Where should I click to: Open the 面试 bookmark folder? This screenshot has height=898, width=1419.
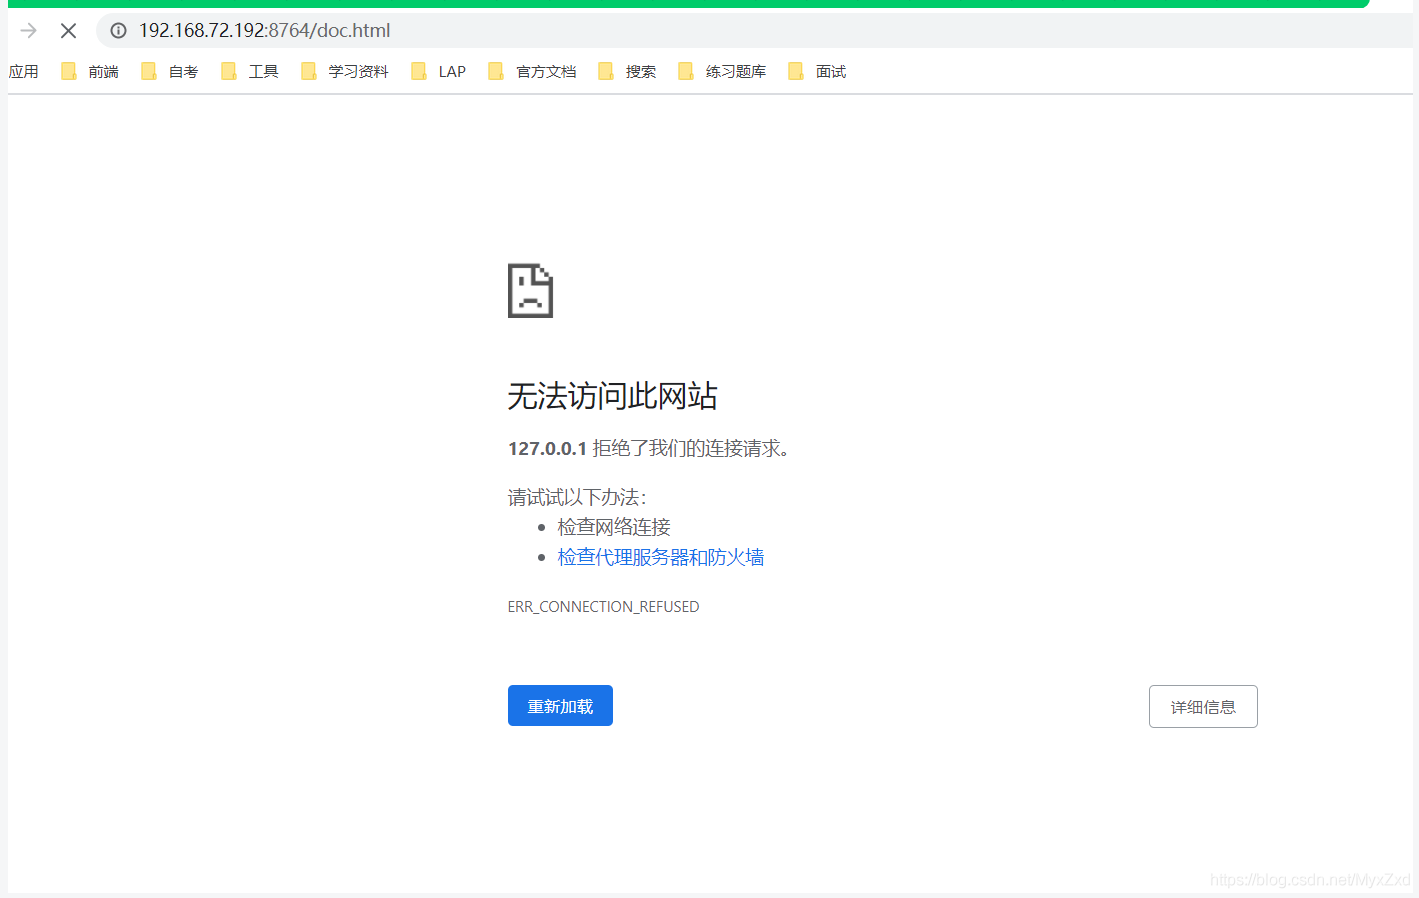tap(818, 72)
